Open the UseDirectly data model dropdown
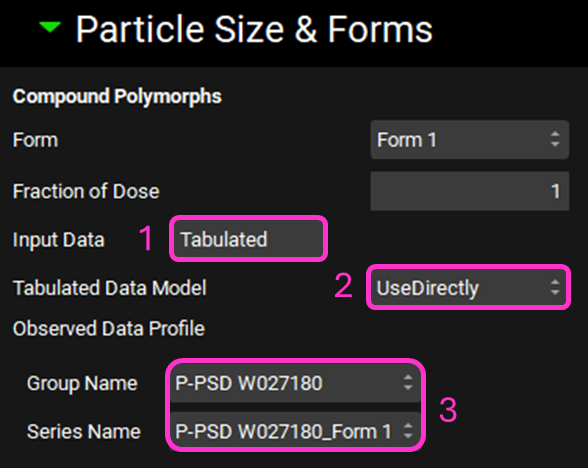Image resolution: width=588 pixels, height=468 pixels. (468, 288)
